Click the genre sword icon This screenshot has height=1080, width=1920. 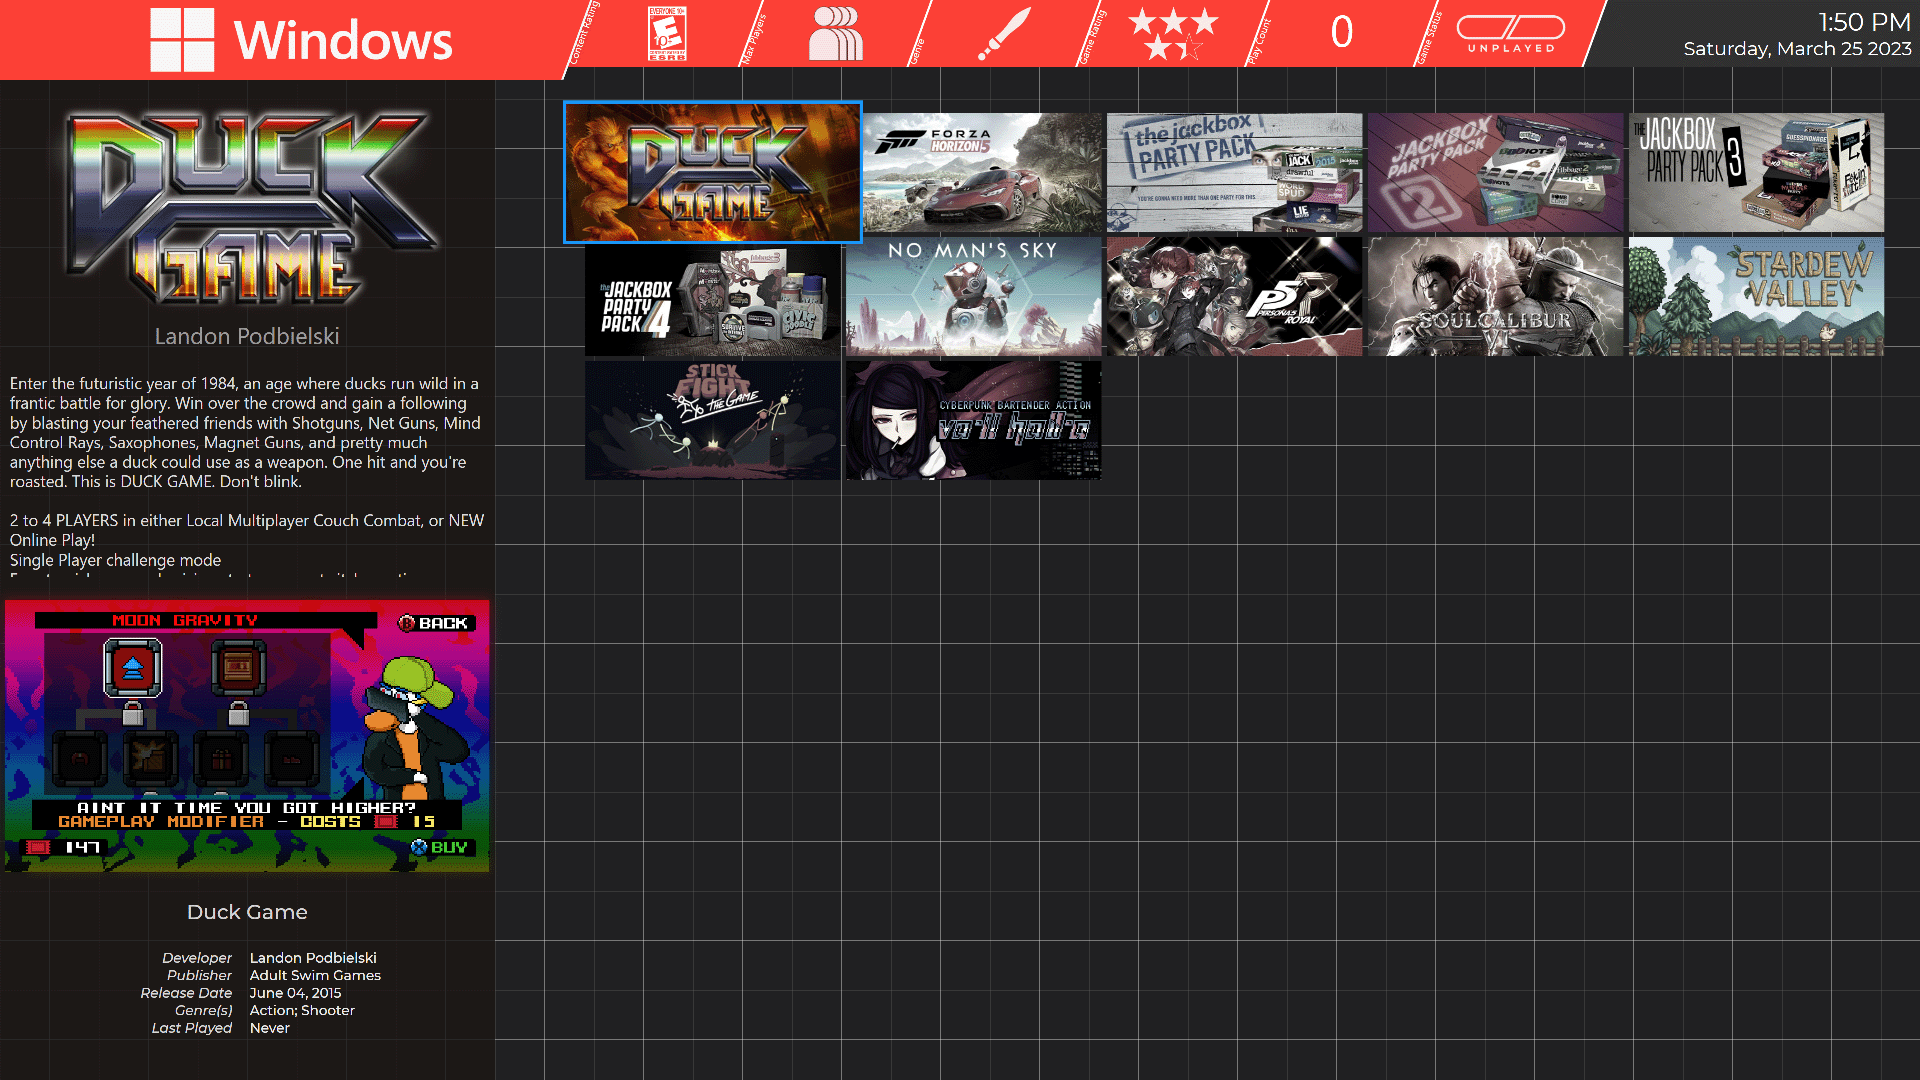click(1004, 34)
